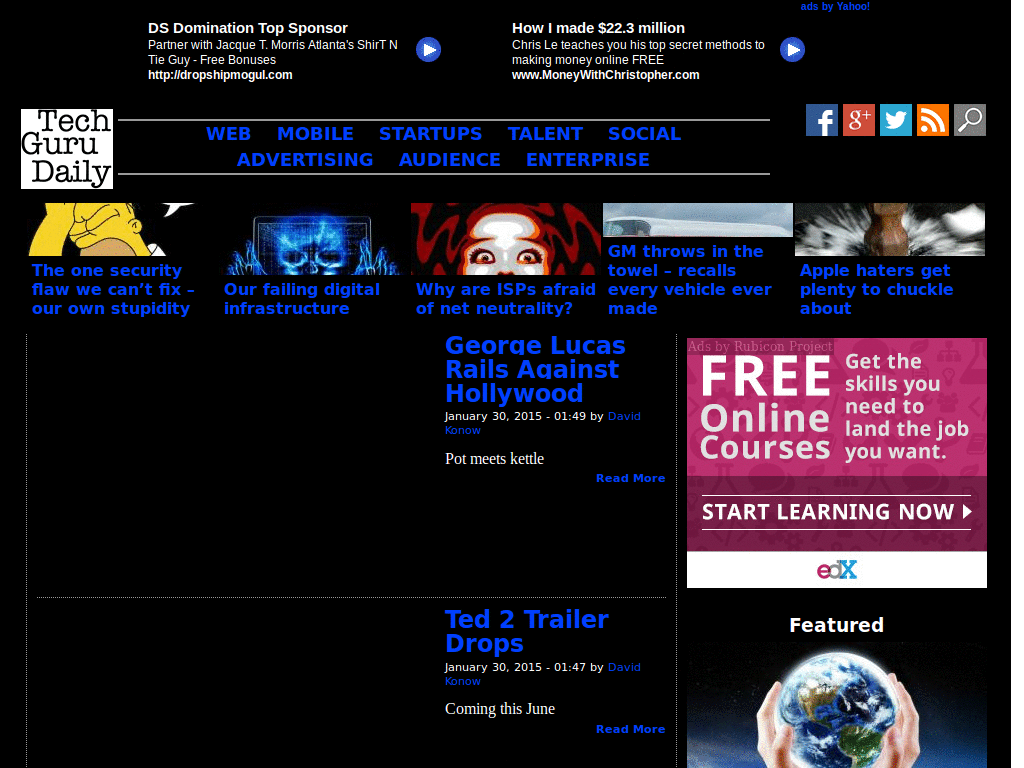This screenshot has width=1024, height=768.
Task: Open the Twitter bird icon
Action: pos(896,120)
